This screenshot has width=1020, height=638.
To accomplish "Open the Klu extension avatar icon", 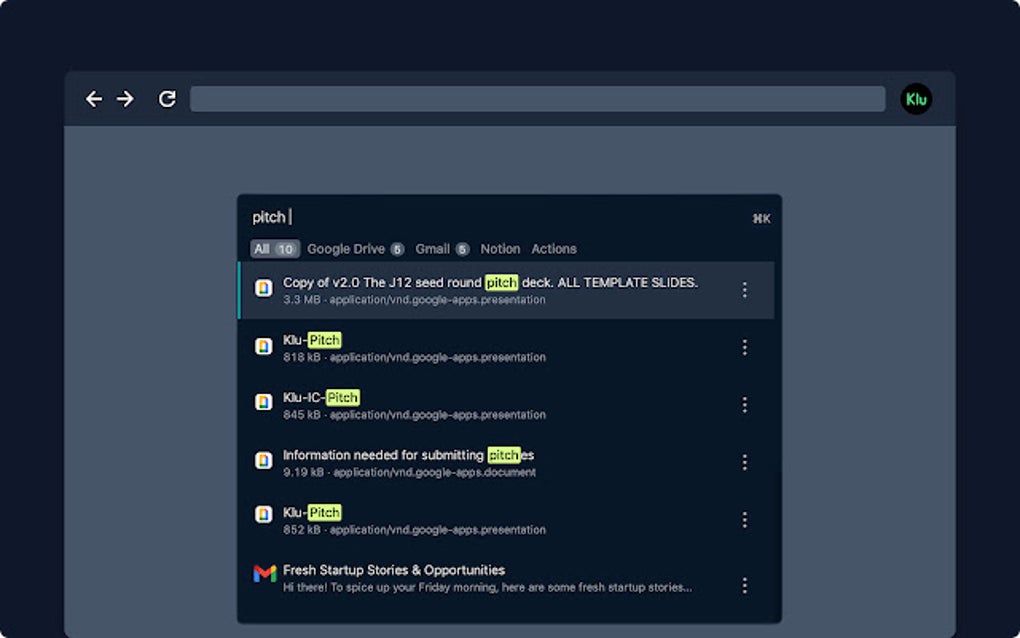I will [916, 100].
